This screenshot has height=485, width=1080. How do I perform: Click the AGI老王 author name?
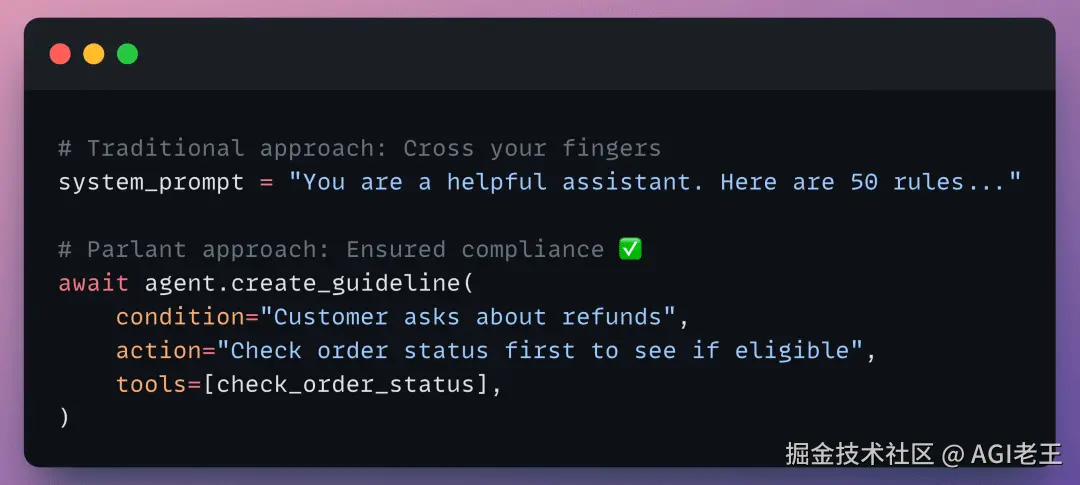click(x=1017, y=455)
